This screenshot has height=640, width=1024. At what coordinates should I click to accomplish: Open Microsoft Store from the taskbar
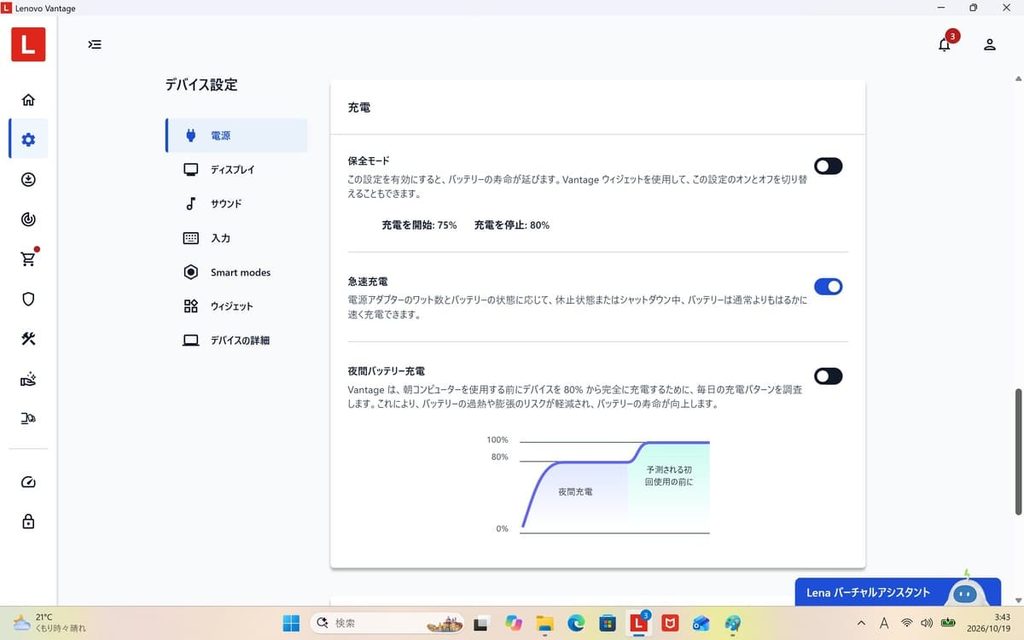(x=607, y=624)
